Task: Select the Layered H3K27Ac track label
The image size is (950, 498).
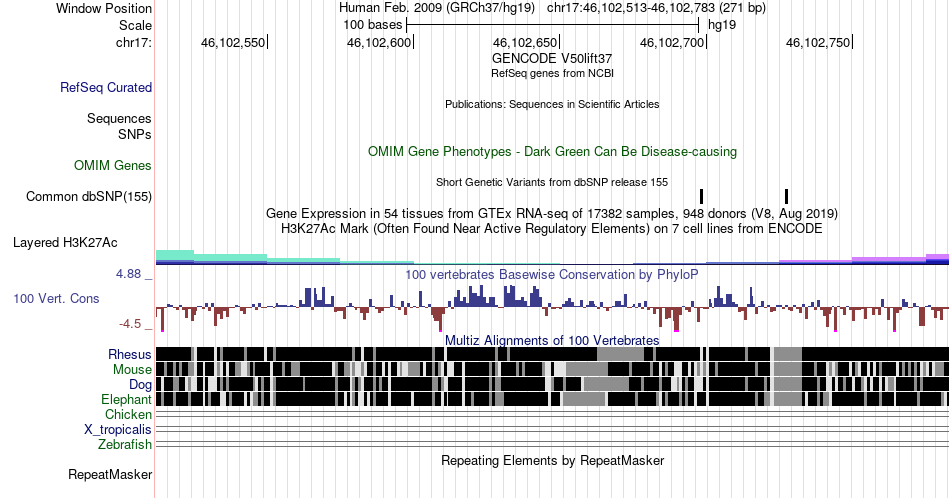Action: click(x=65, y=242)
